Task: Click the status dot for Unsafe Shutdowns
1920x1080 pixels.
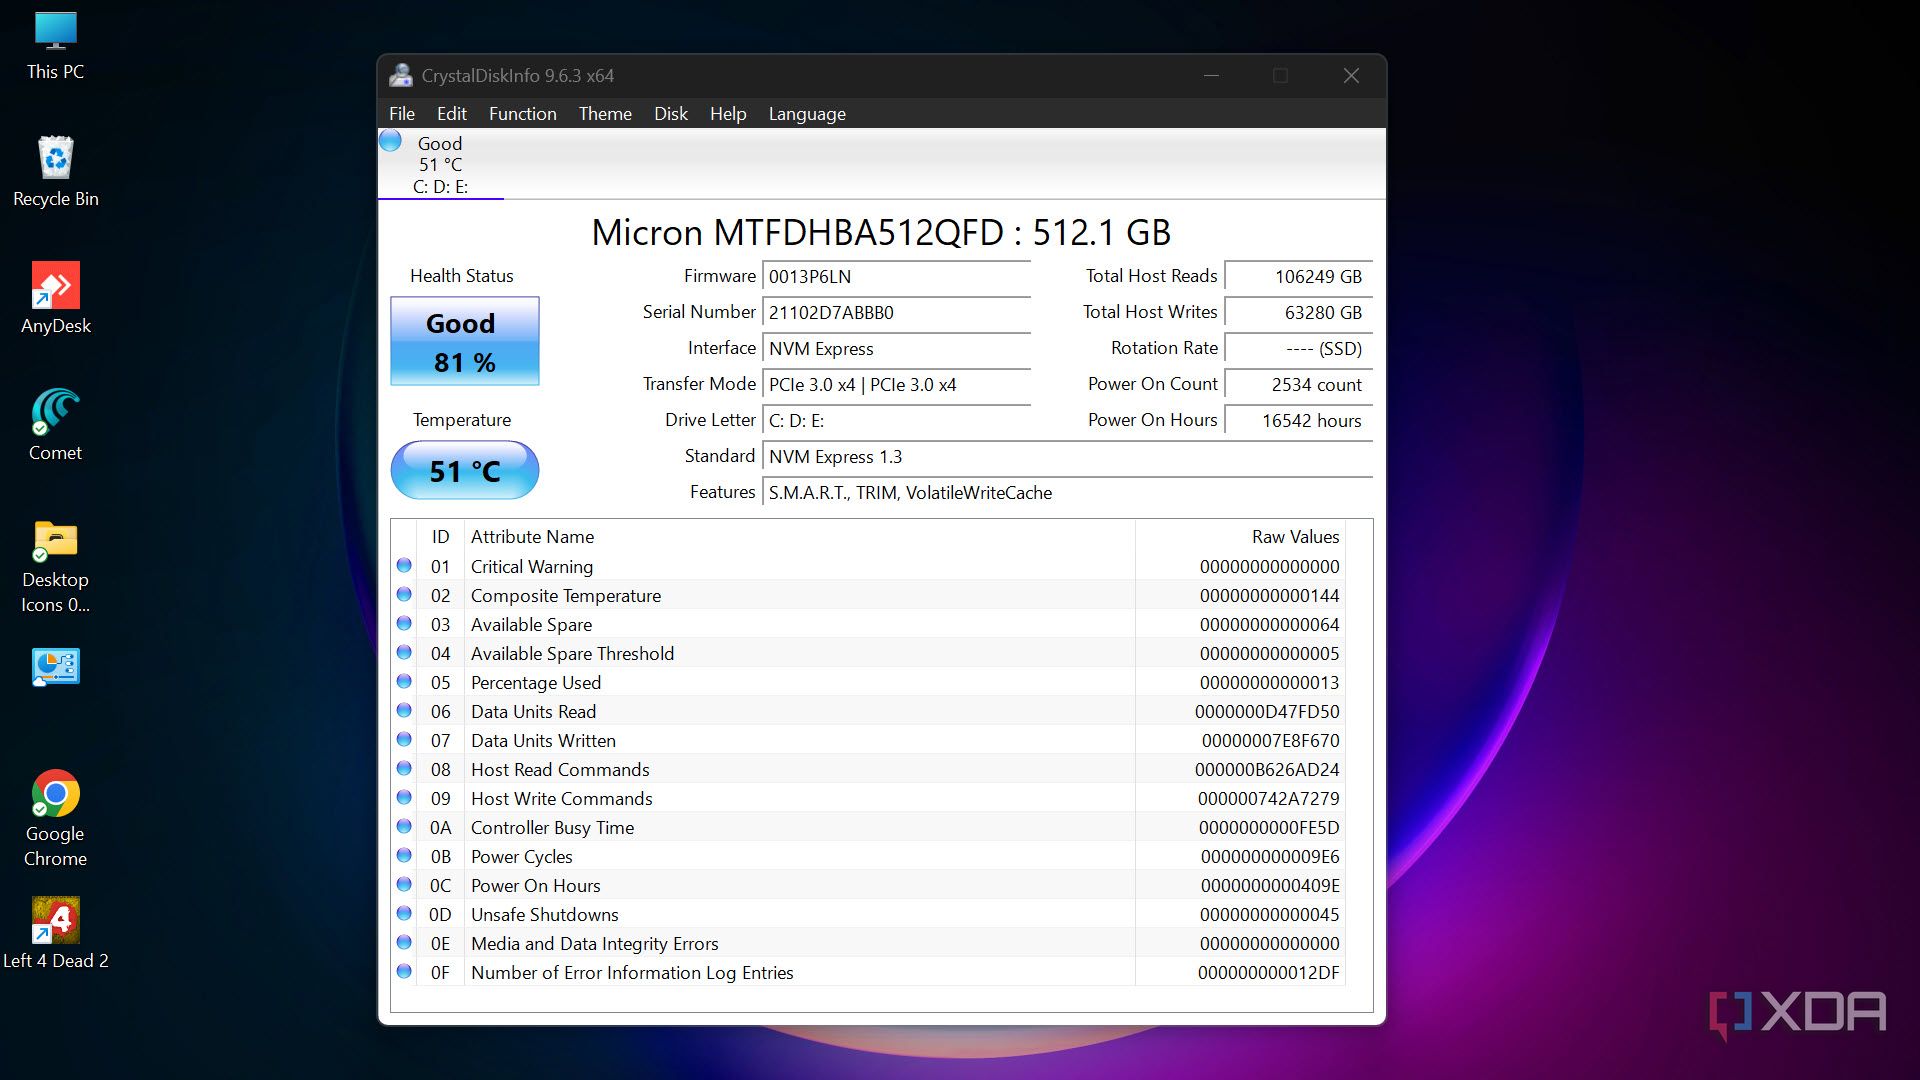Action: 404,914
